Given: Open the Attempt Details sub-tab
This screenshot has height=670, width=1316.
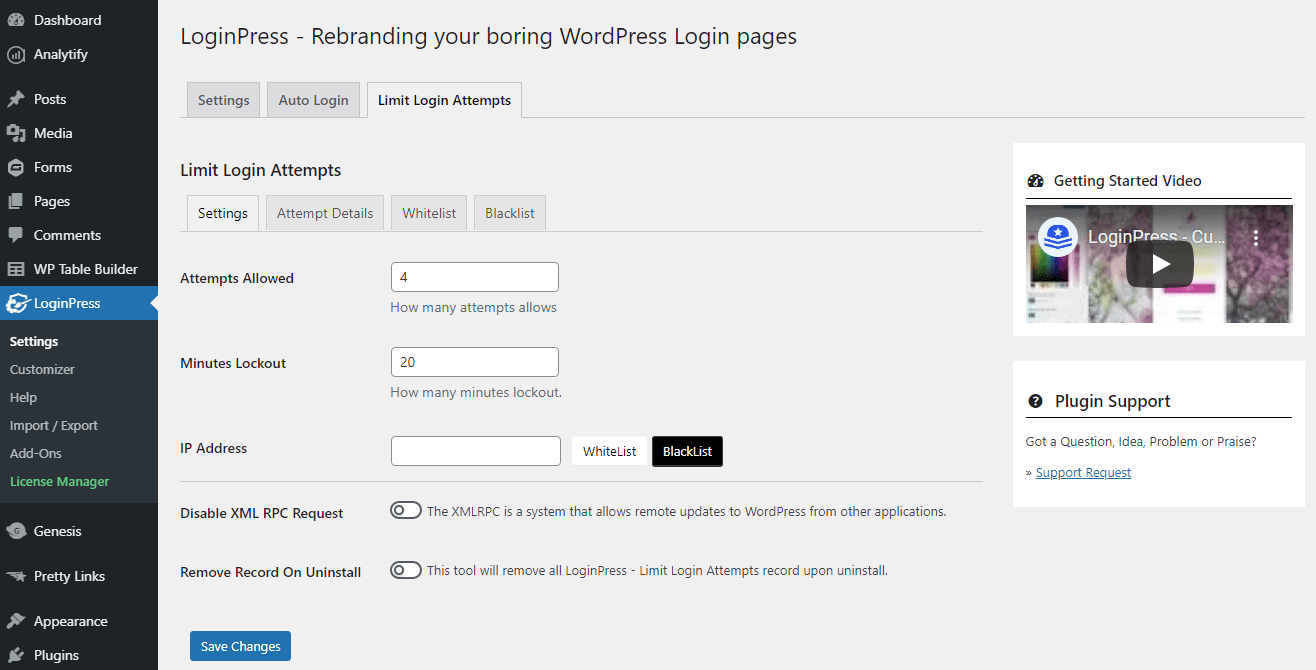Looking at the screenshot, I should 325,213.
